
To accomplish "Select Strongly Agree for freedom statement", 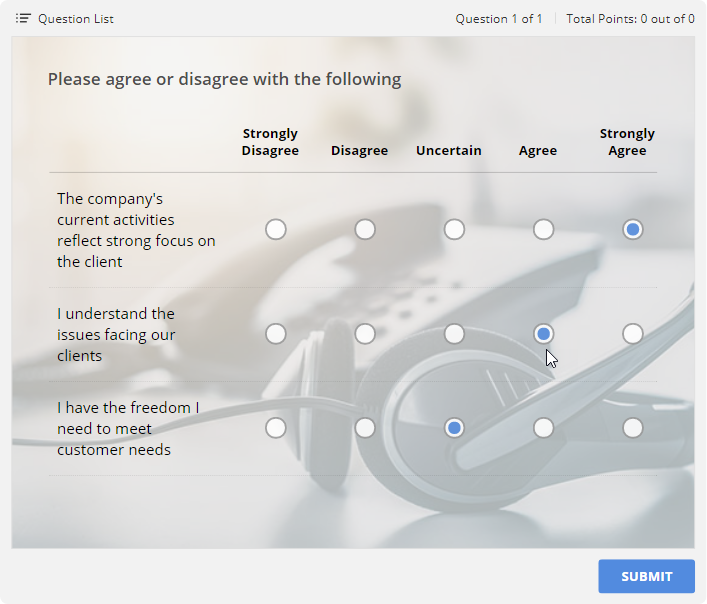I will point(632,428).
